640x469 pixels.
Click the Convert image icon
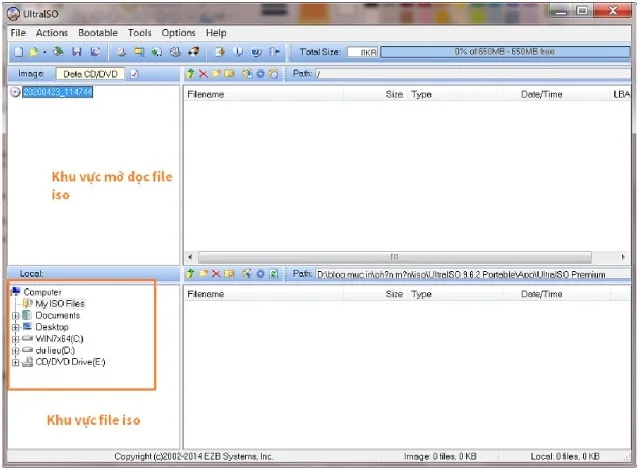point(157,52)
